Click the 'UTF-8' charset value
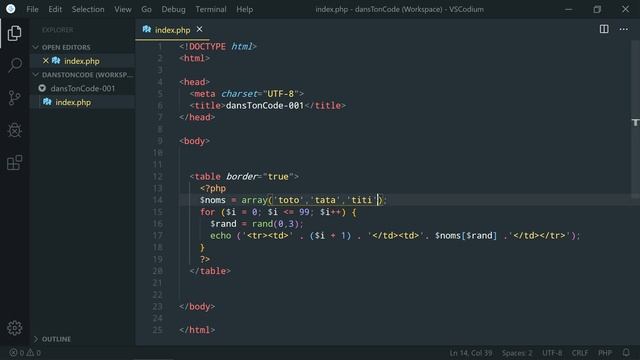The image size is (640, 360). (x=280, y=94)
